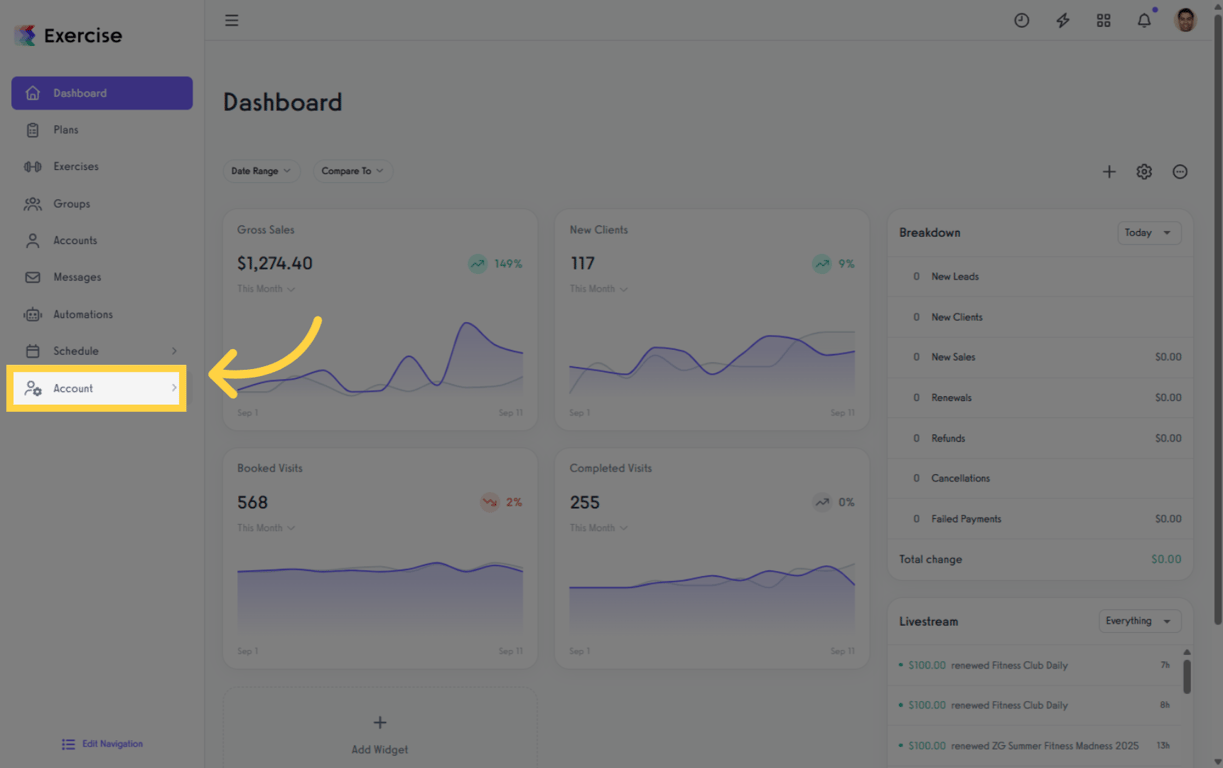Open the Breakdown Today dropdown
Screen dimensions: 1223x768
coord(1149,233)
